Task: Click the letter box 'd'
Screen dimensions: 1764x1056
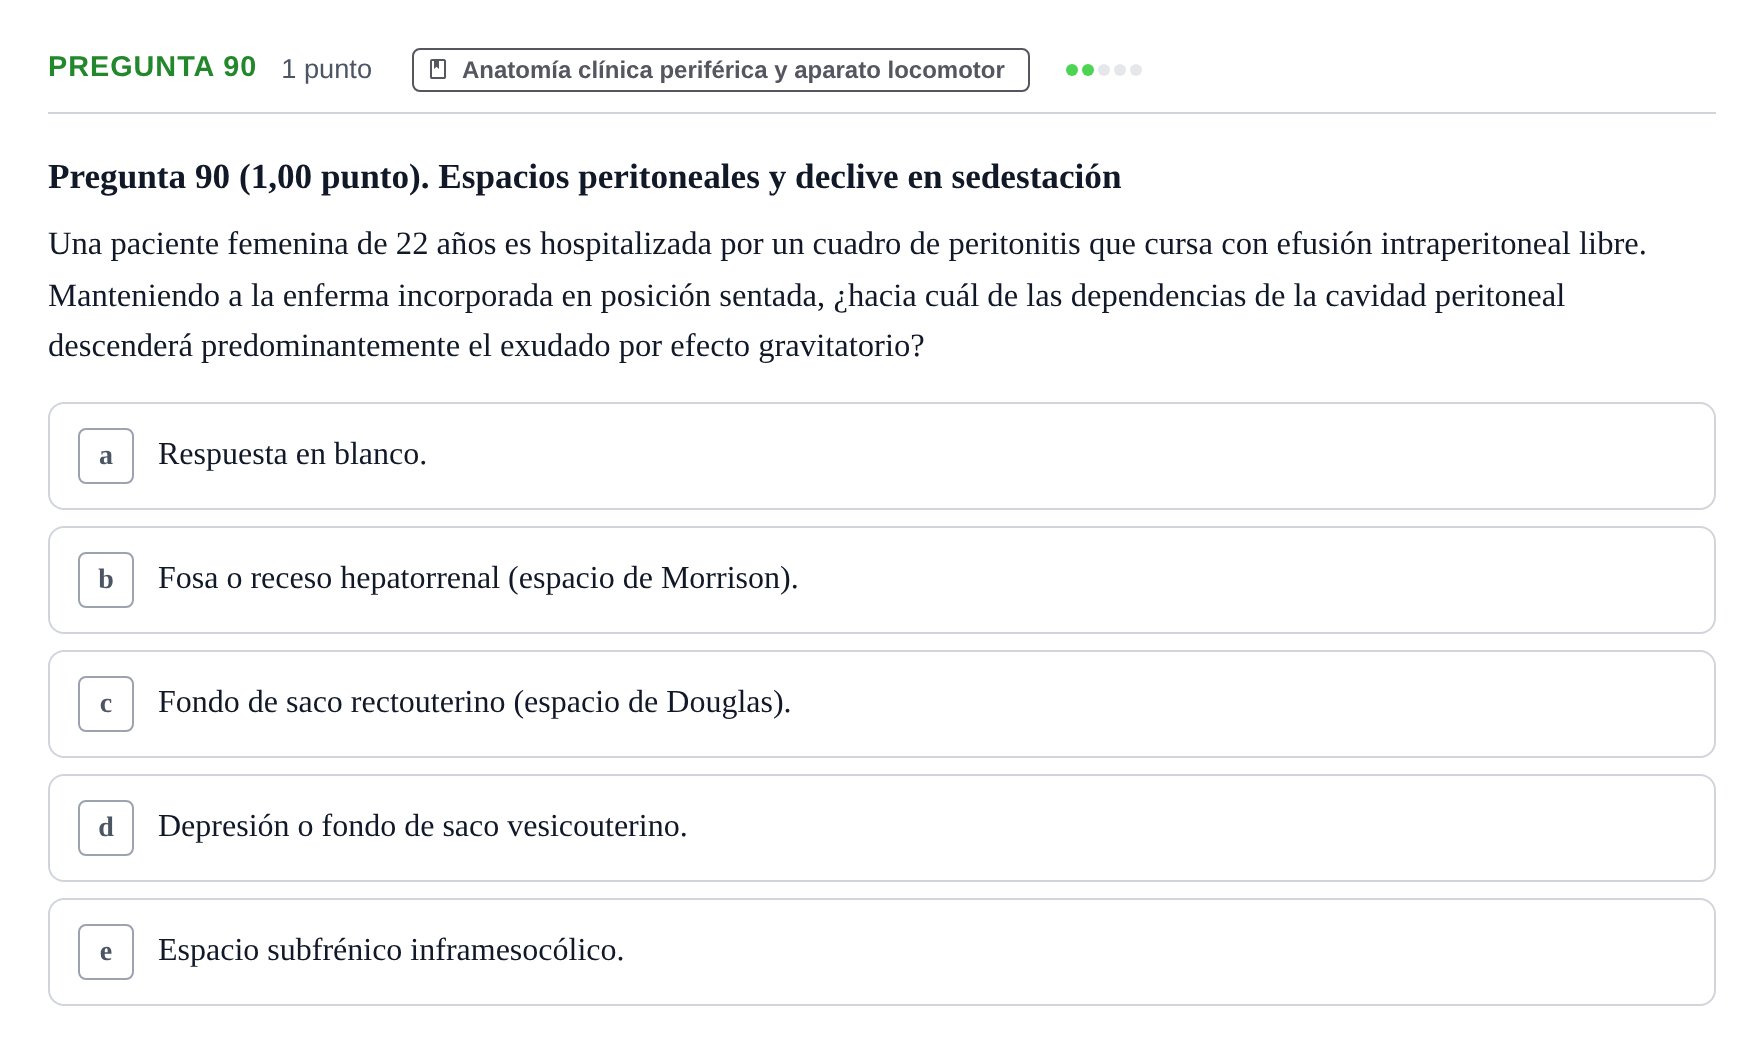Action: point(106,828)
